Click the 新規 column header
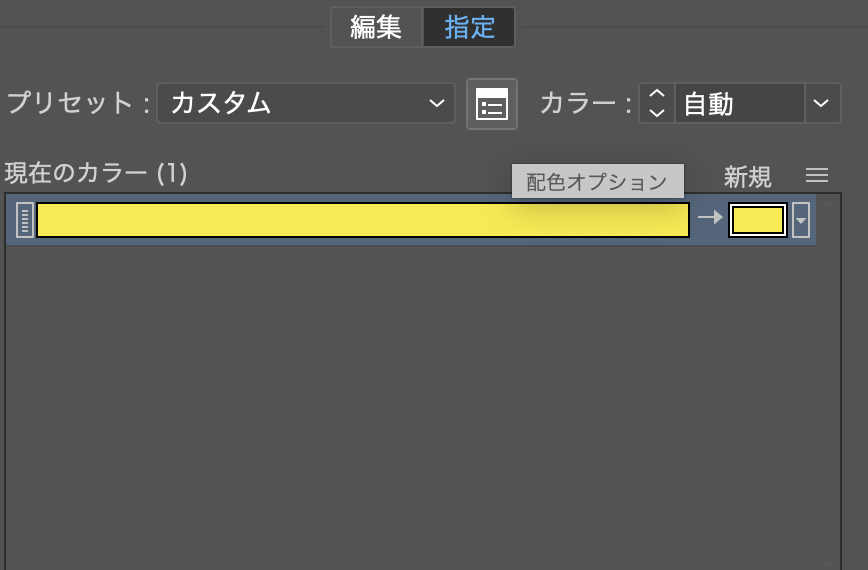This screenshot has width=868, height=570. (747, 177)
